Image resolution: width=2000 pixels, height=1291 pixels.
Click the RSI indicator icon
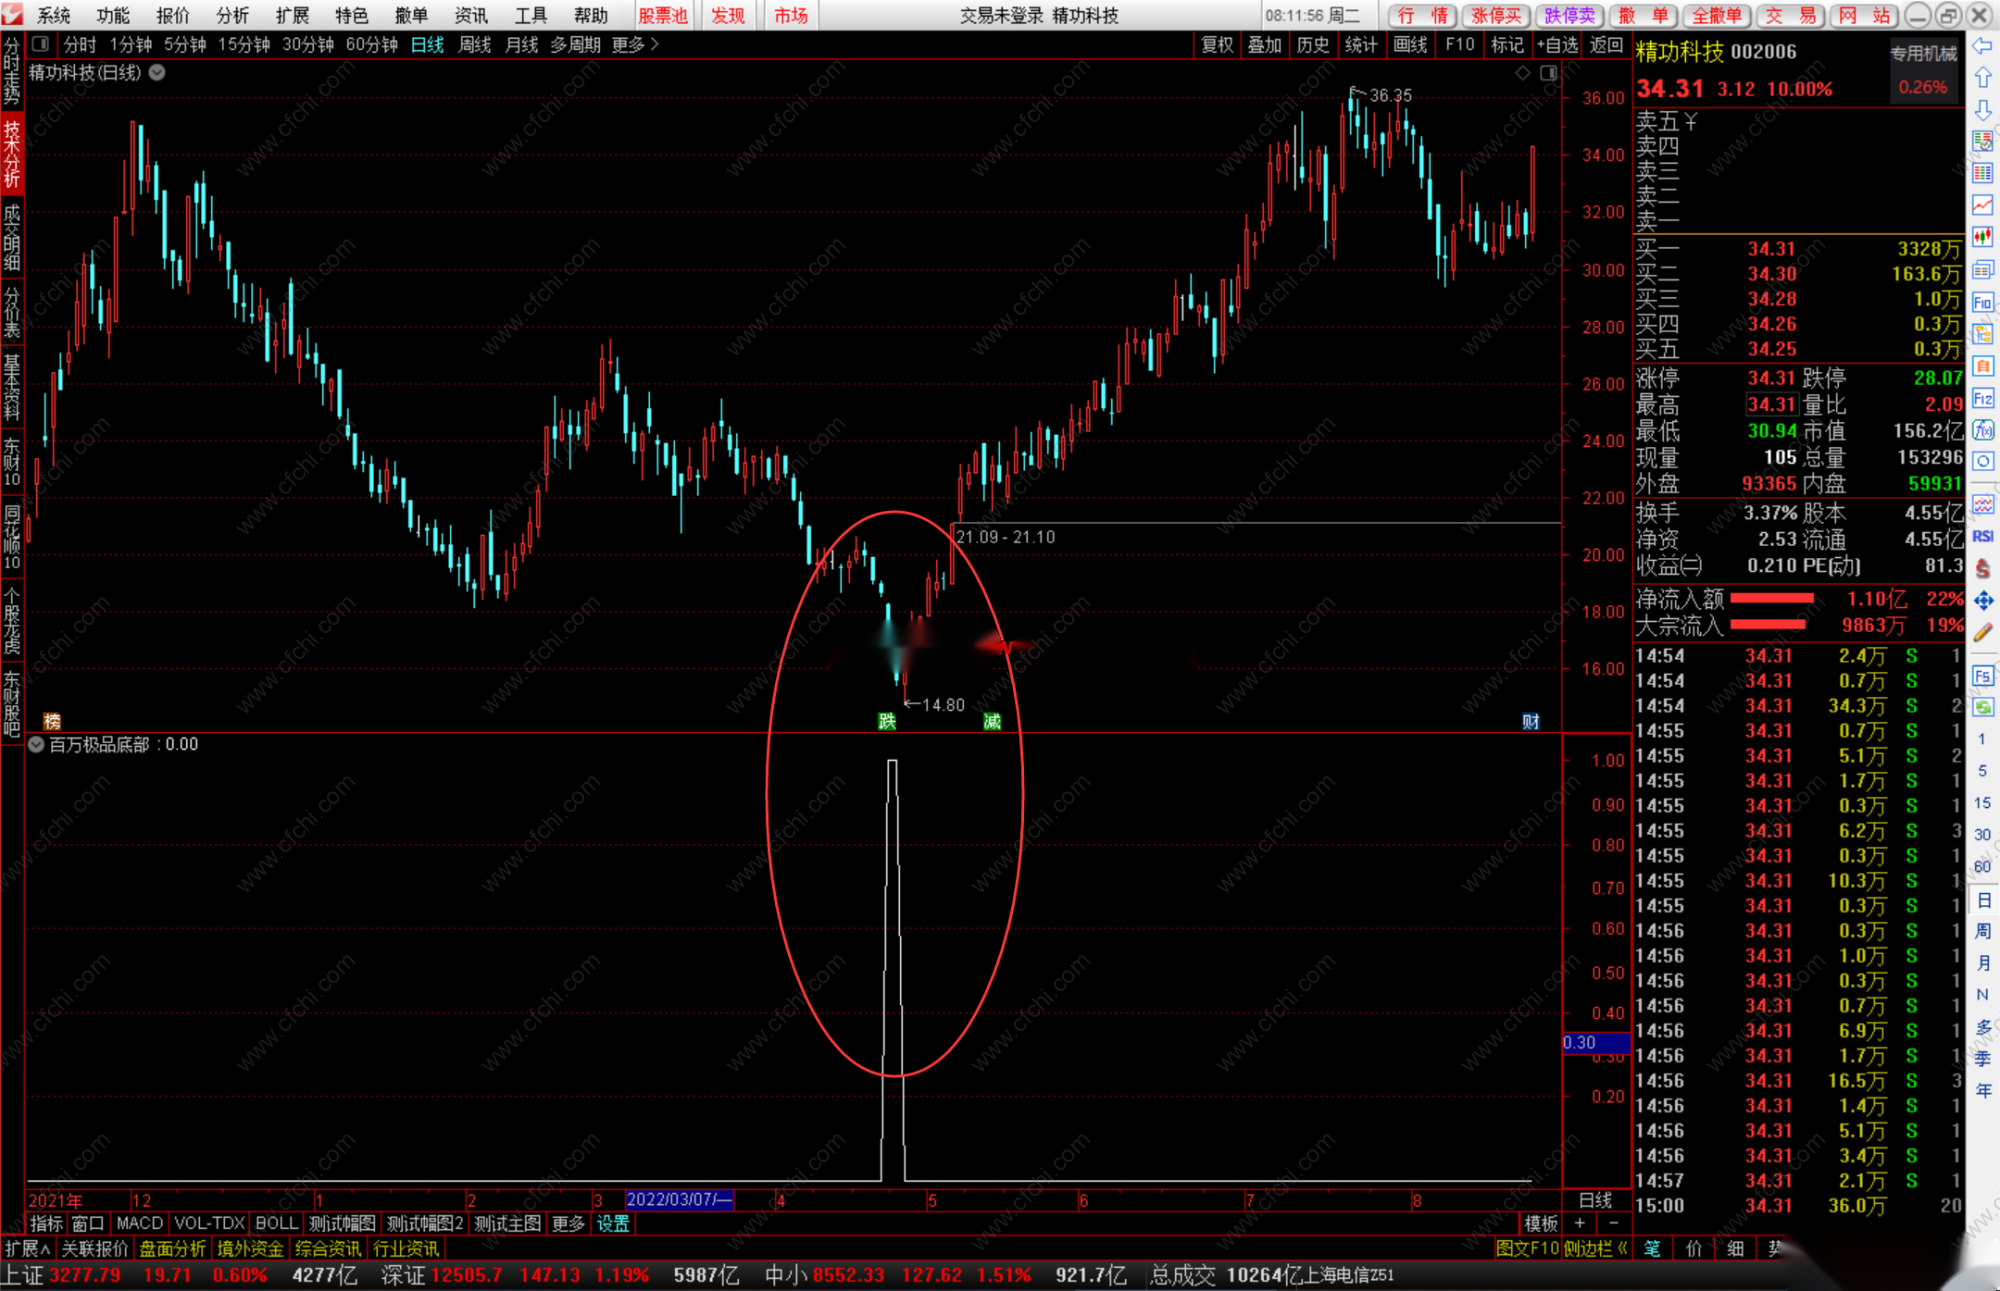[1982, 536]
